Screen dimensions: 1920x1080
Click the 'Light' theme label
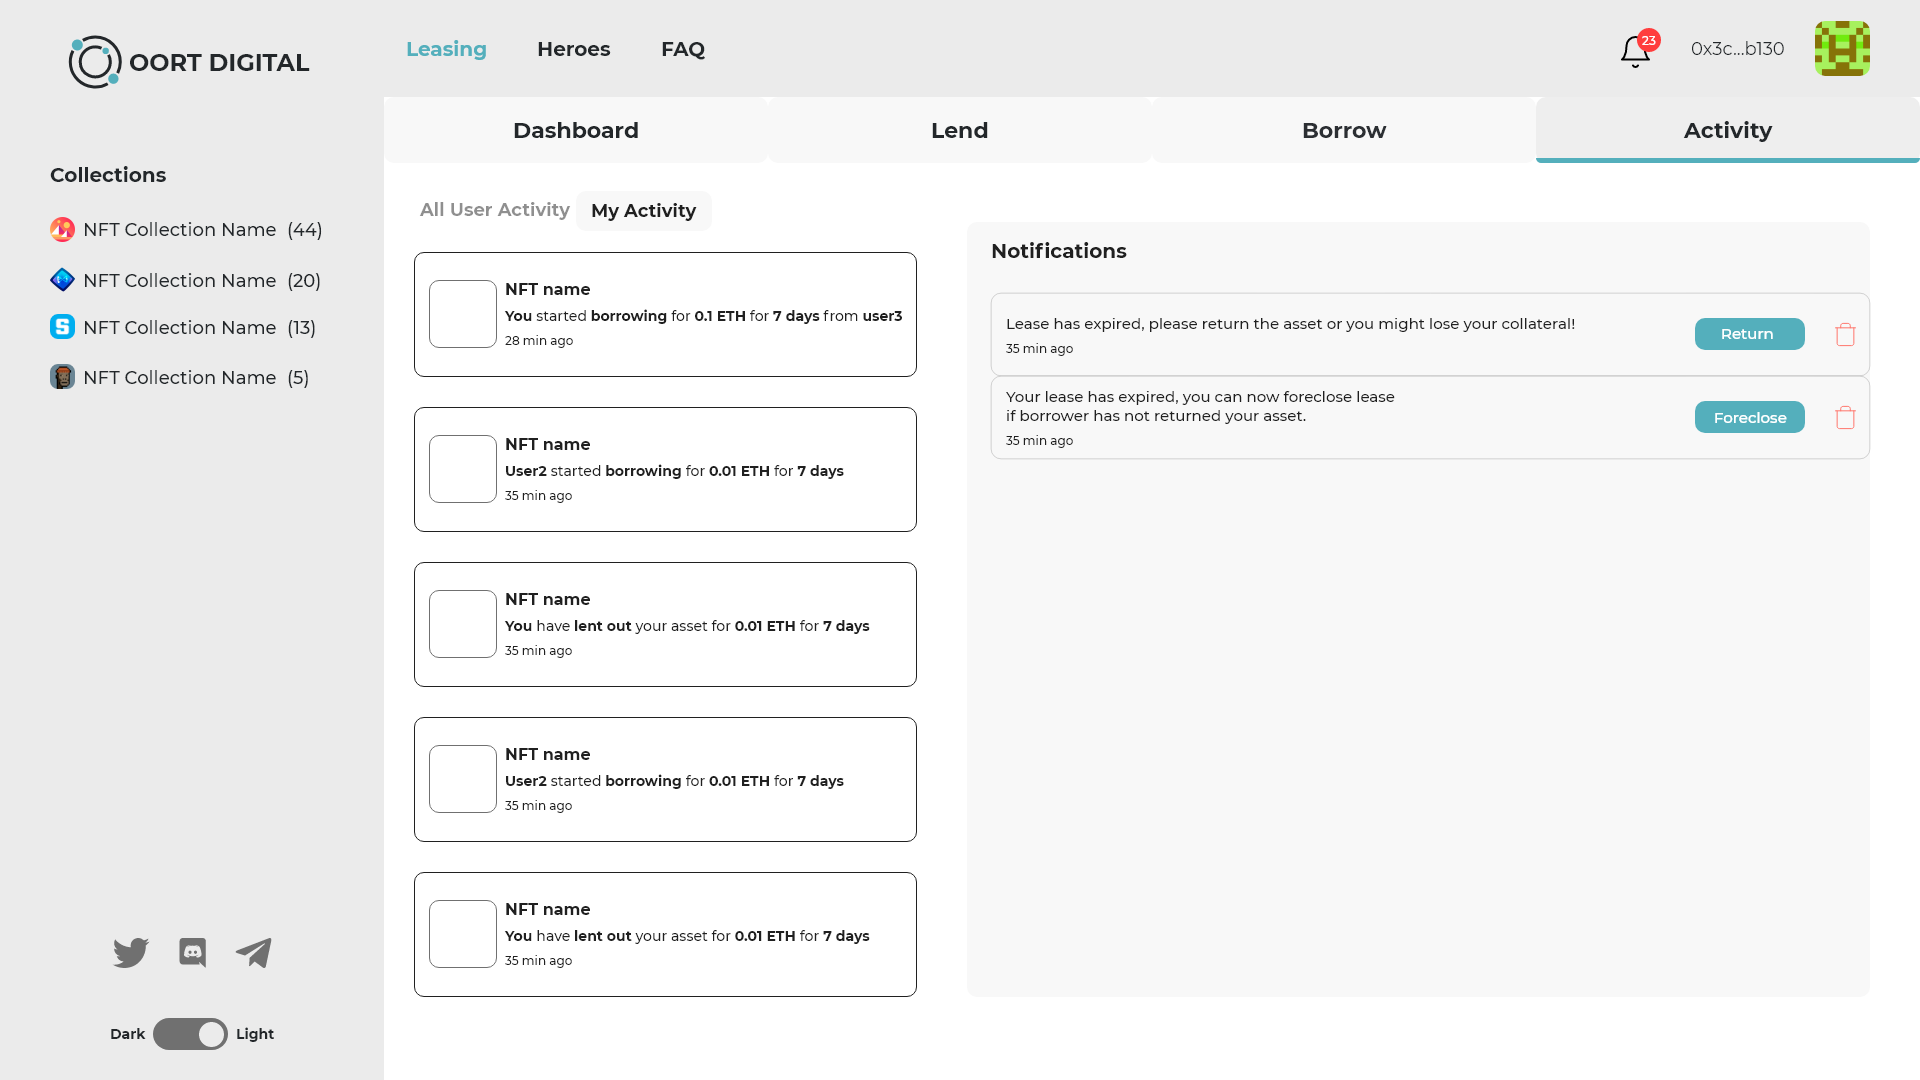(255, 1034)
